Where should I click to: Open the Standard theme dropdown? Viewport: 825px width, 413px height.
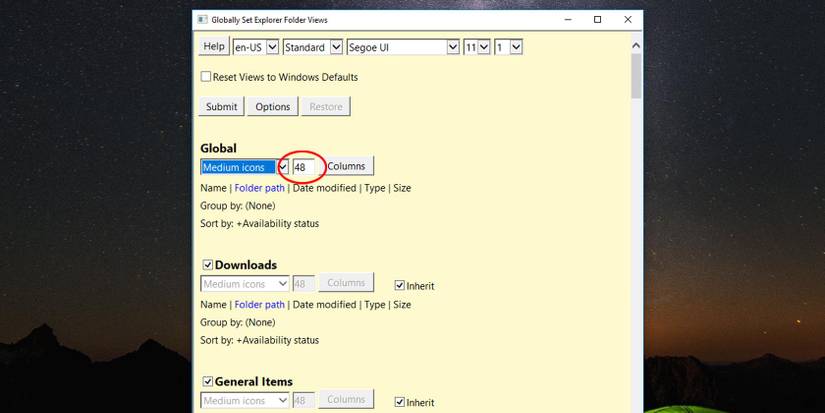point(313,47)
